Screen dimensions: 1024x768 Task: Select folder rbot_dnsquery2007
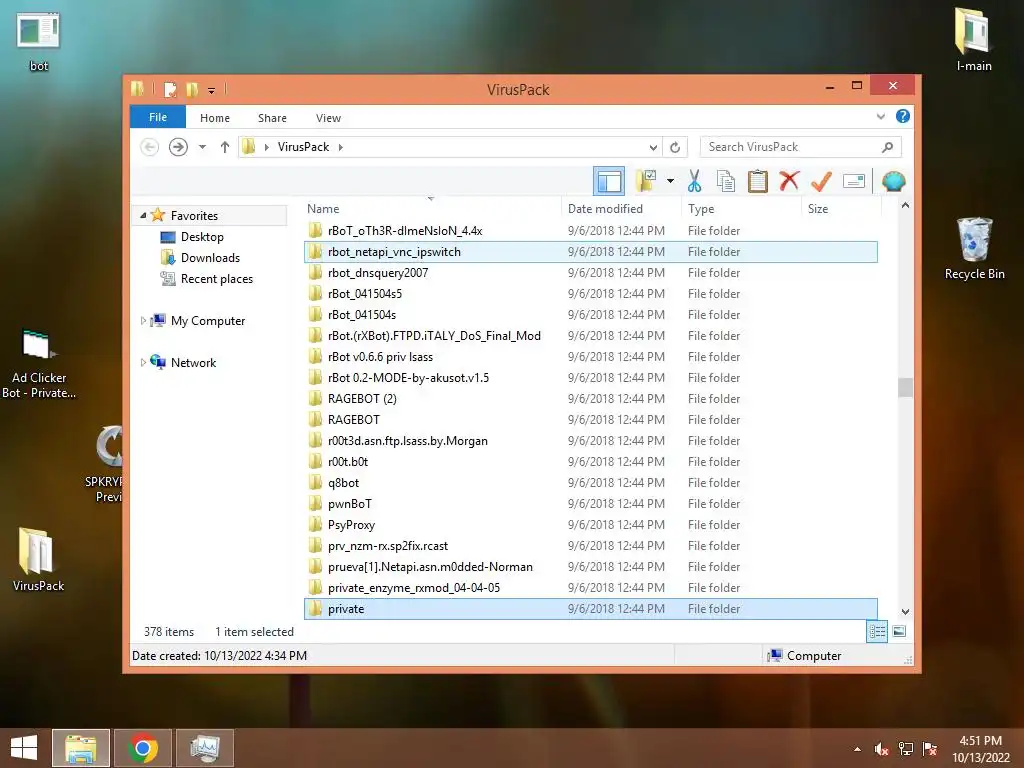[591, 273]
